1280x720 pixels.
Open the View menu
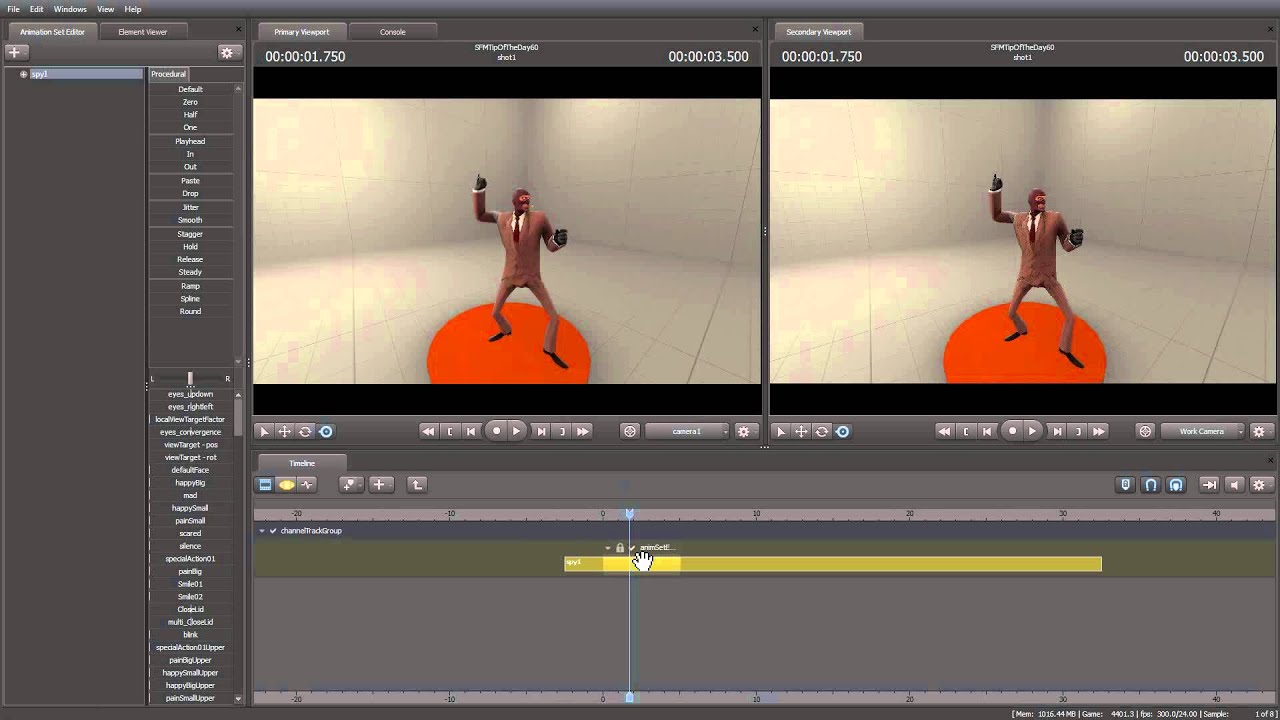tap(105, 9)
